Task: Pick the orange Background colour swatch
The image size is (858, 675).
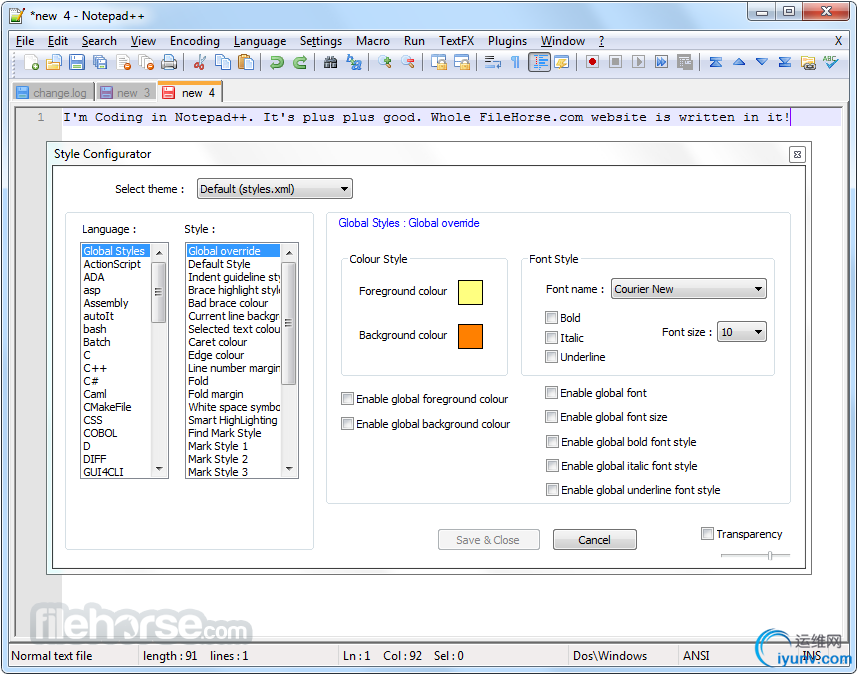Action: [470, 336]
